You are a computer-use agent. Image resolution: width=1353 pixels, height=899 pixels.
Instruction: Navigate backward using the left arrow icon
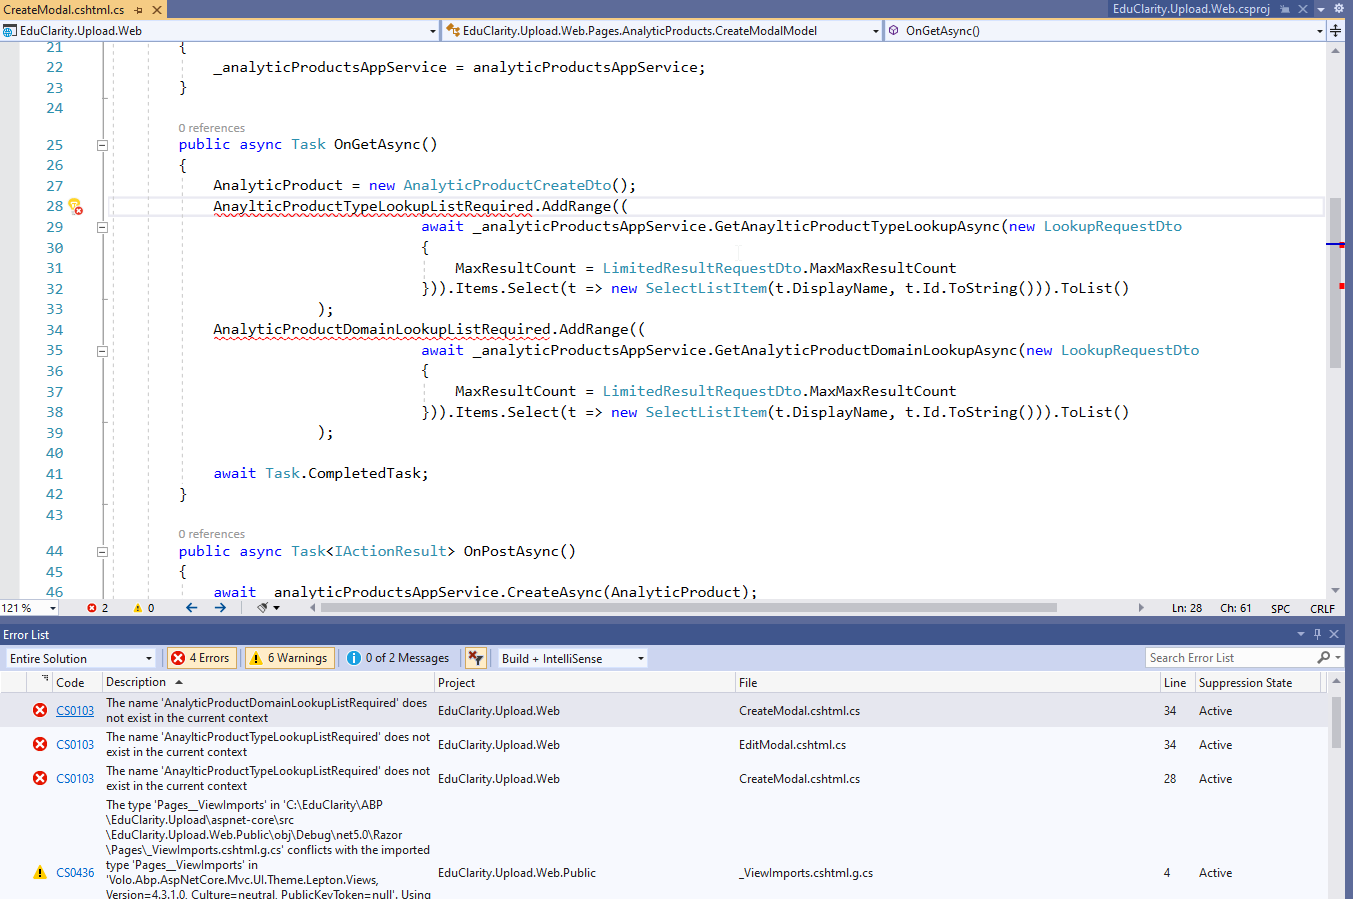191,608
